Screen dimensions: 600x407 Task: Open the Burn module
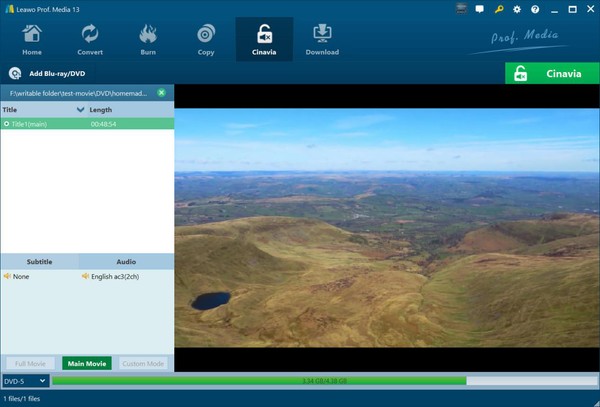click(x=148, y=40)
